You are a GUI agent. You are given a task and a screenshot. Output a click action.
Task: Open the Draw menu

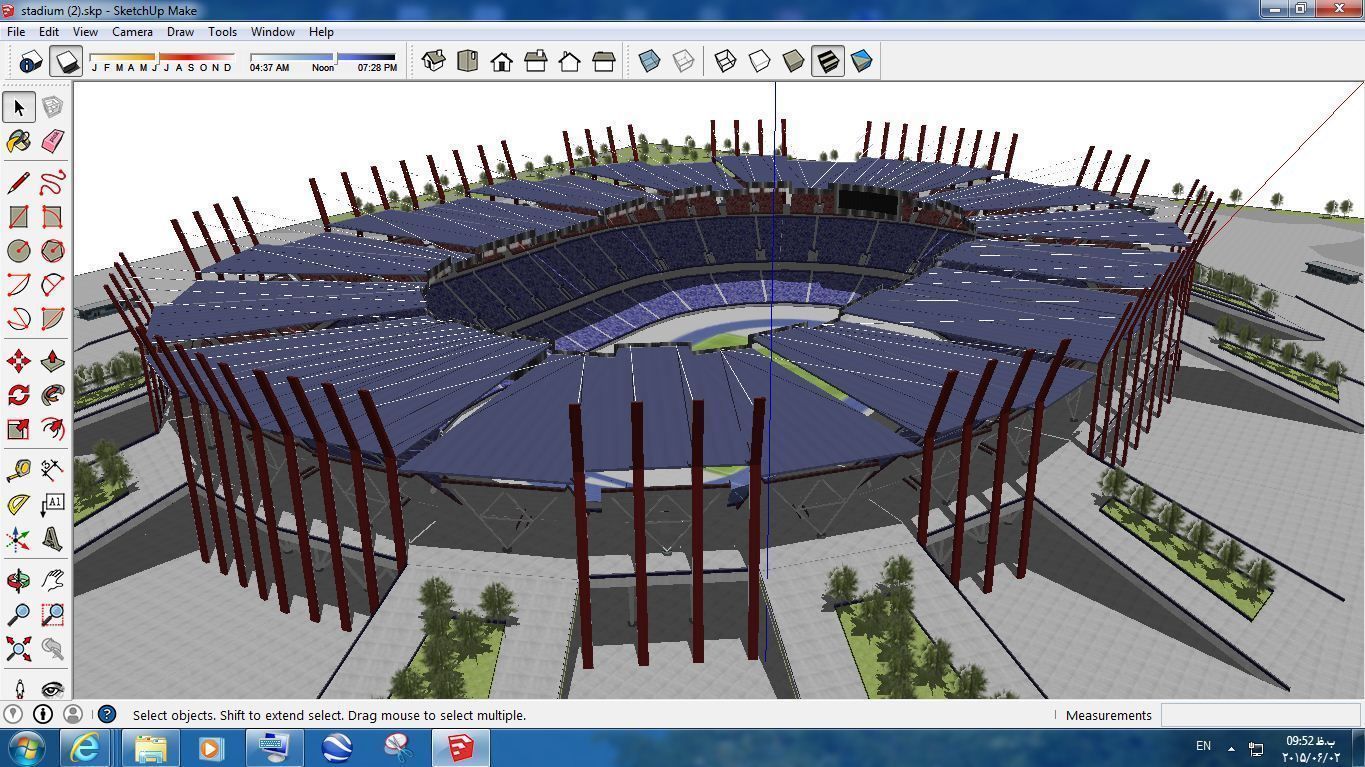pyautogui.click(x=180, y=32)
